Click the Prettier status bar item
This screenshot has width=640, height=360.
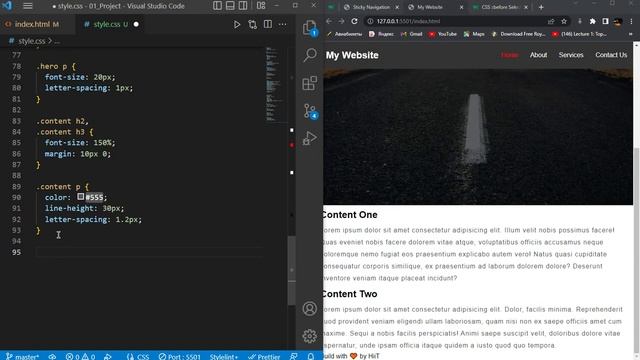coord(264,356)
